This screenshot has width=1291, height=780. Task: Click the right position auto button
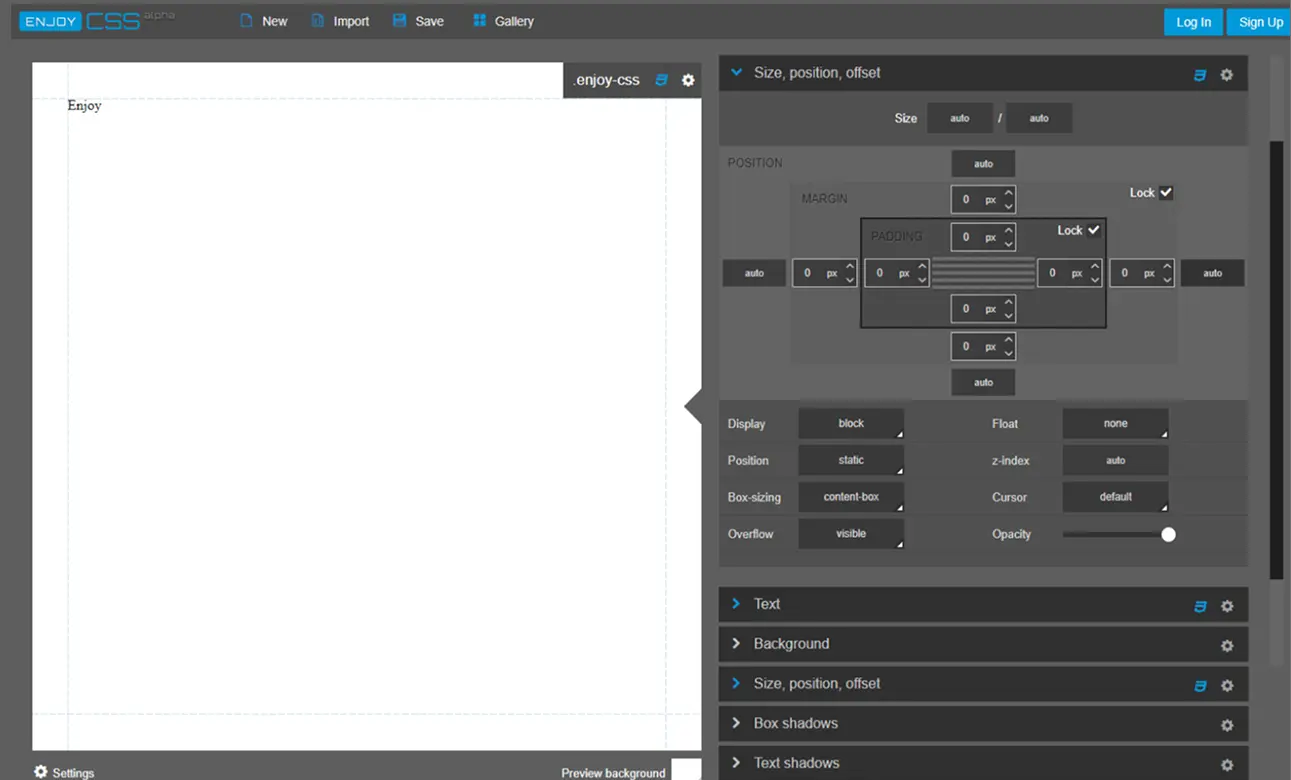(1212, 273)
